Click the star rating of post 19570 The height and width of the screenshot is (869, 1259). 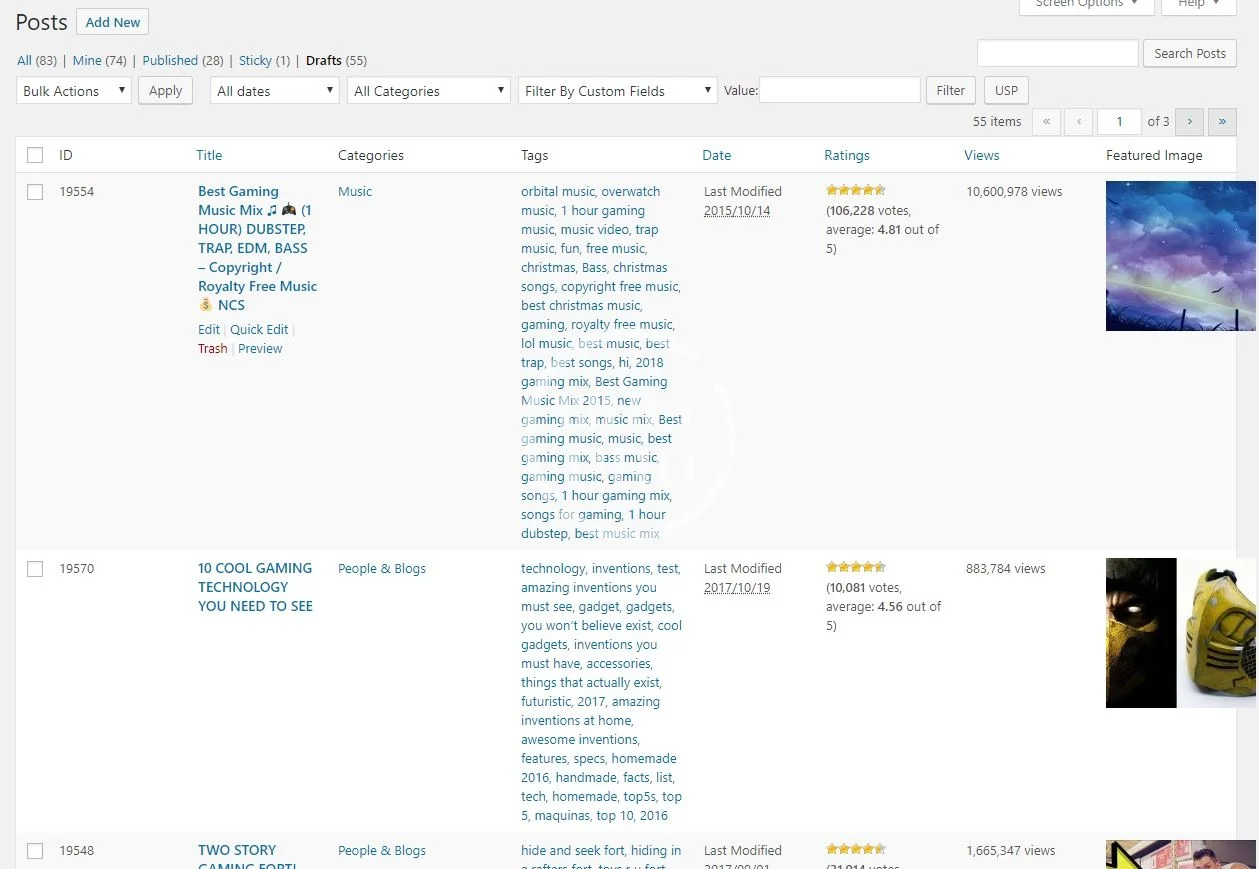[855, 567]
